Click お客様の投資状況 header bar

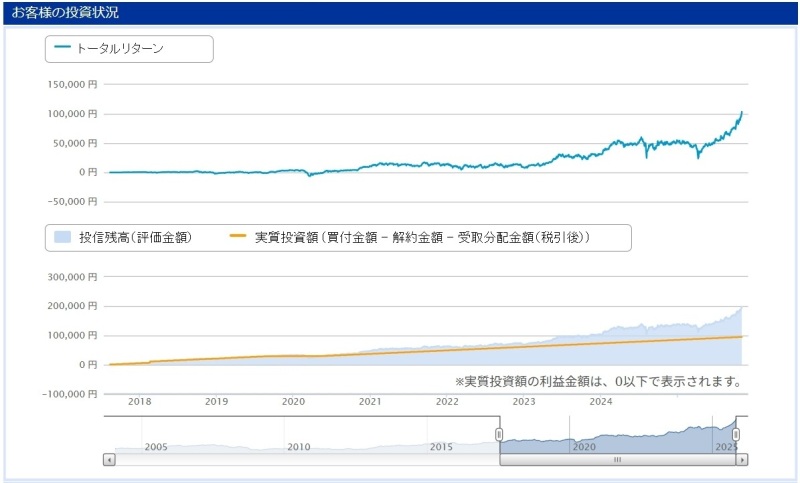pos(400,13)
